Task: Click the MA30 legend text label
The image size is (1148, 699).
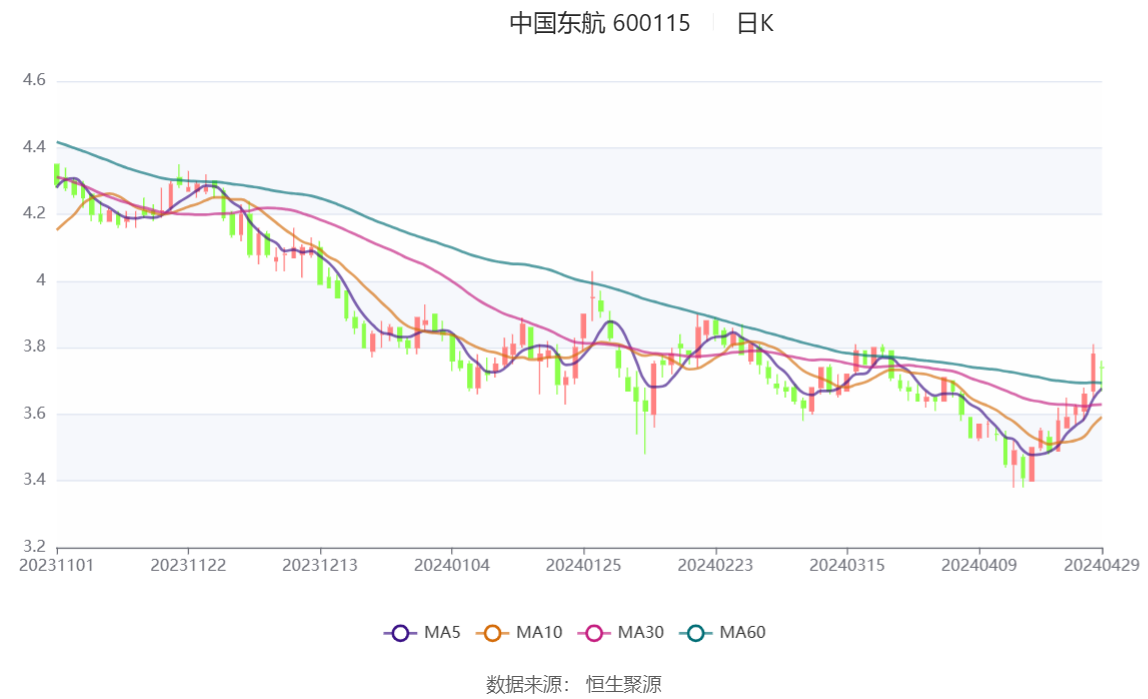Action: click(640, 633)
